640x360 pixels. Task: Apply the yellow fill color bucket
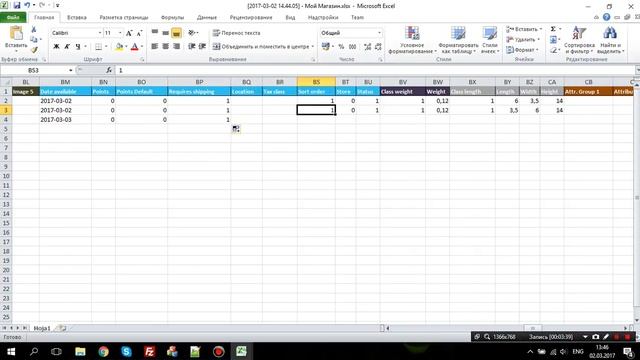point(119,47)
